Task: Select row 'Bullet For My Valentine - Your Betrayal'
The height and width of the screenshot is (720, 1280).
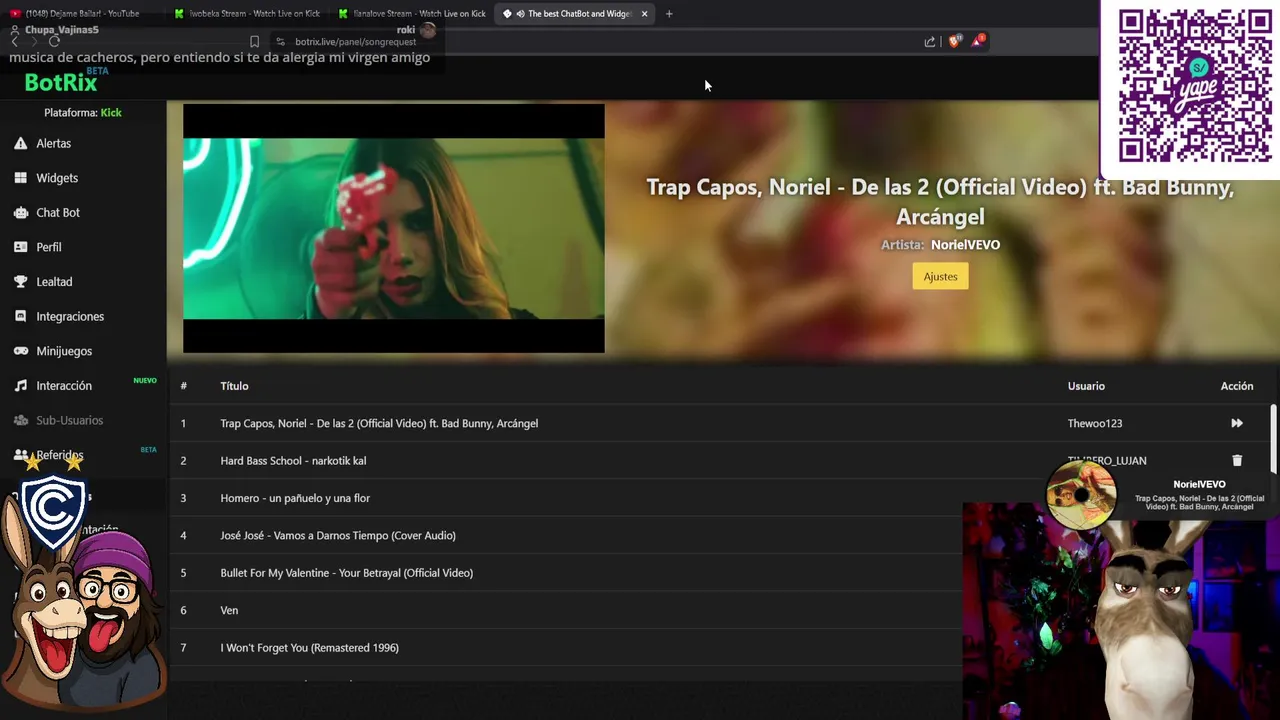Action: click(720, 573)
